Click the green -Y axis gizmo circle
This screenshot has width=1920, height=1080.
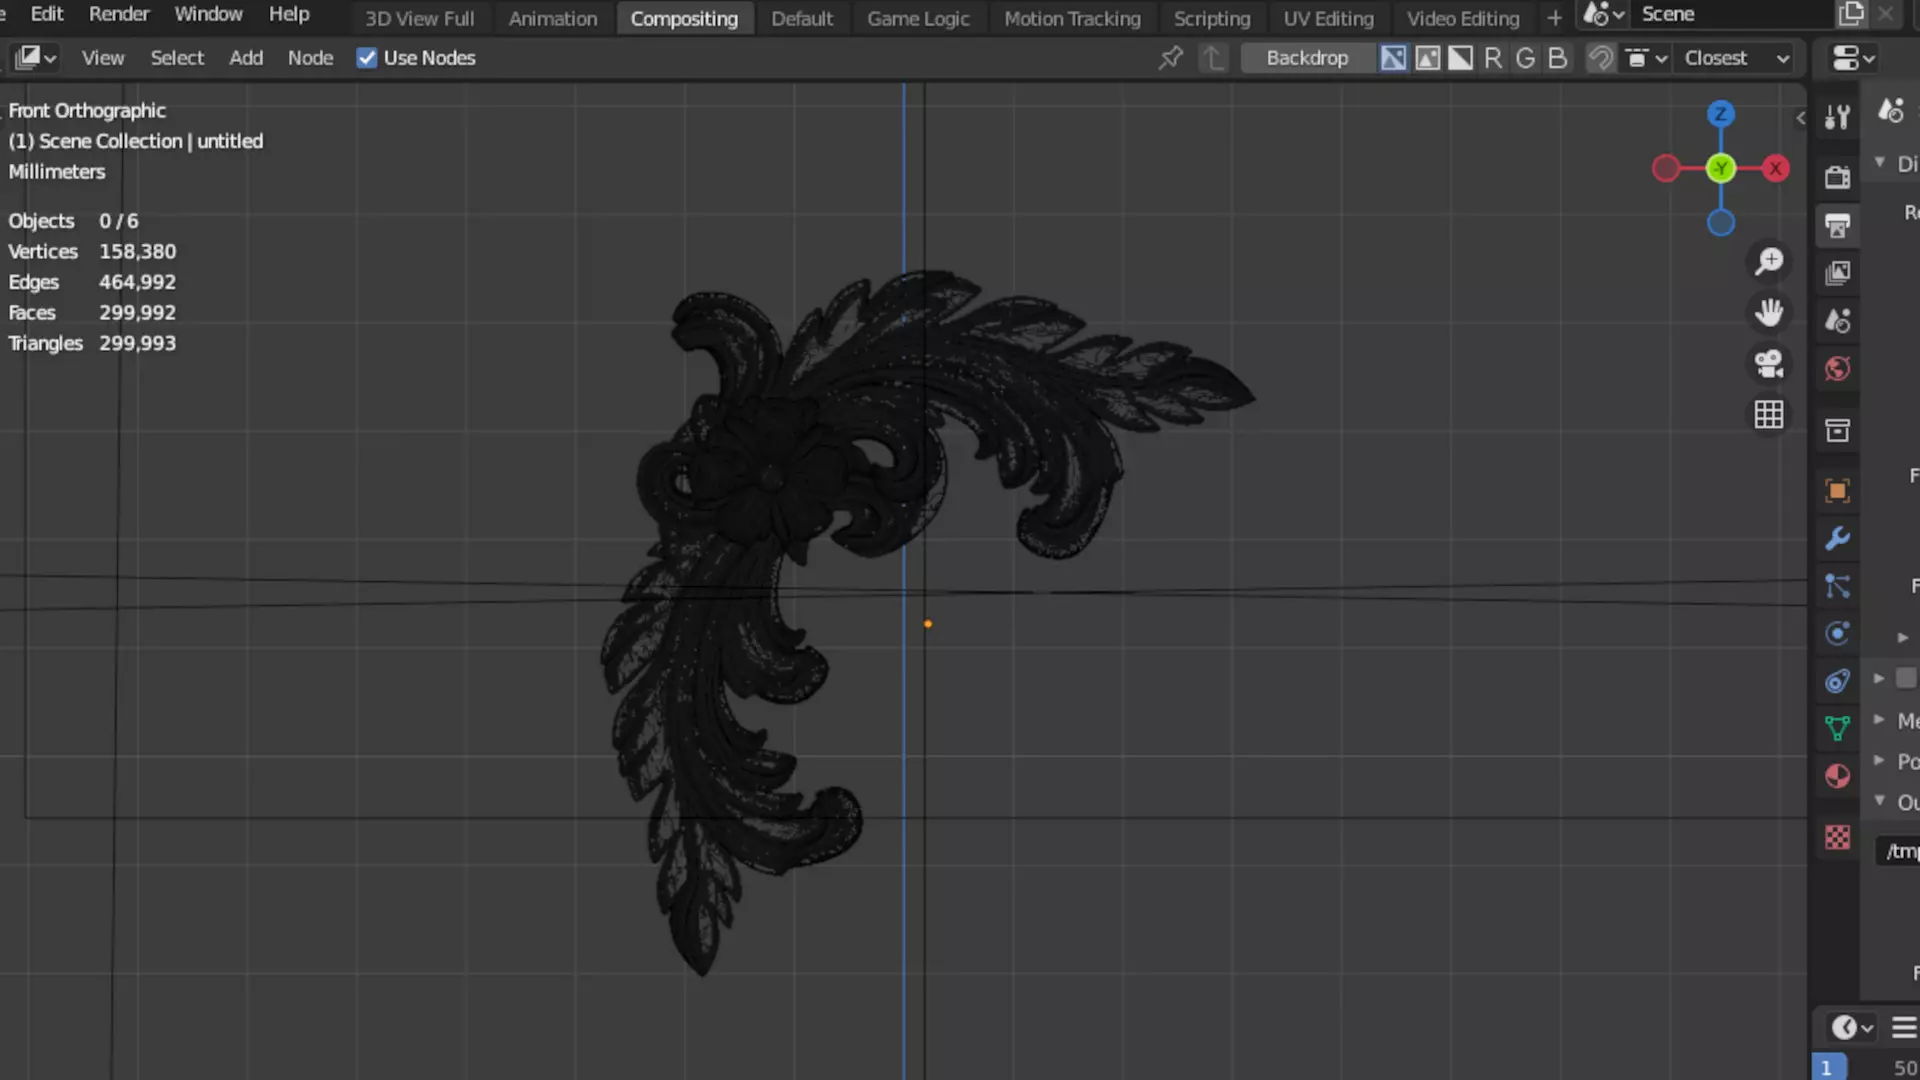click(1720, 169)
